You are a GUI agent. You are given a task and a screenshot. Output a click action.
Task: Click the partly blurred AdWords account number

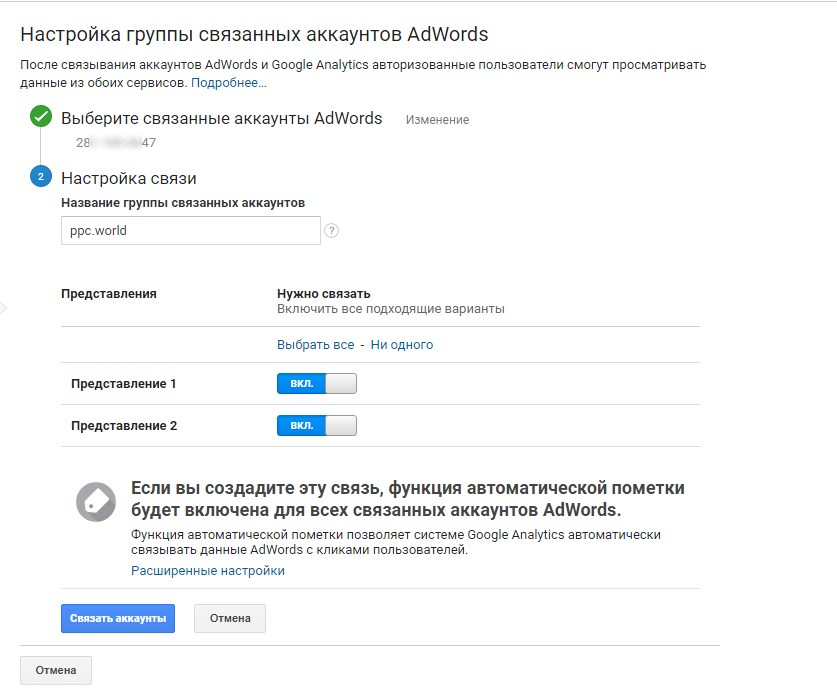116,143
